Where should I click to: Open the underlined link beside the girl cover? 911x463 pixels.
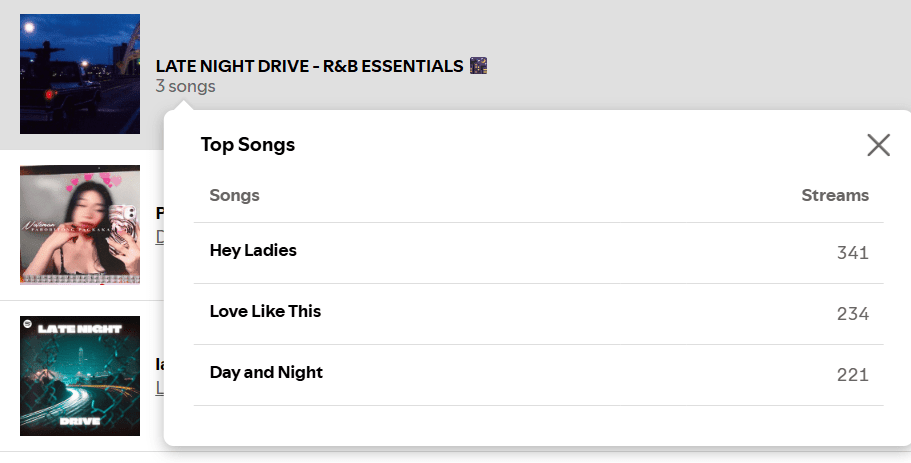coord(160,237)
